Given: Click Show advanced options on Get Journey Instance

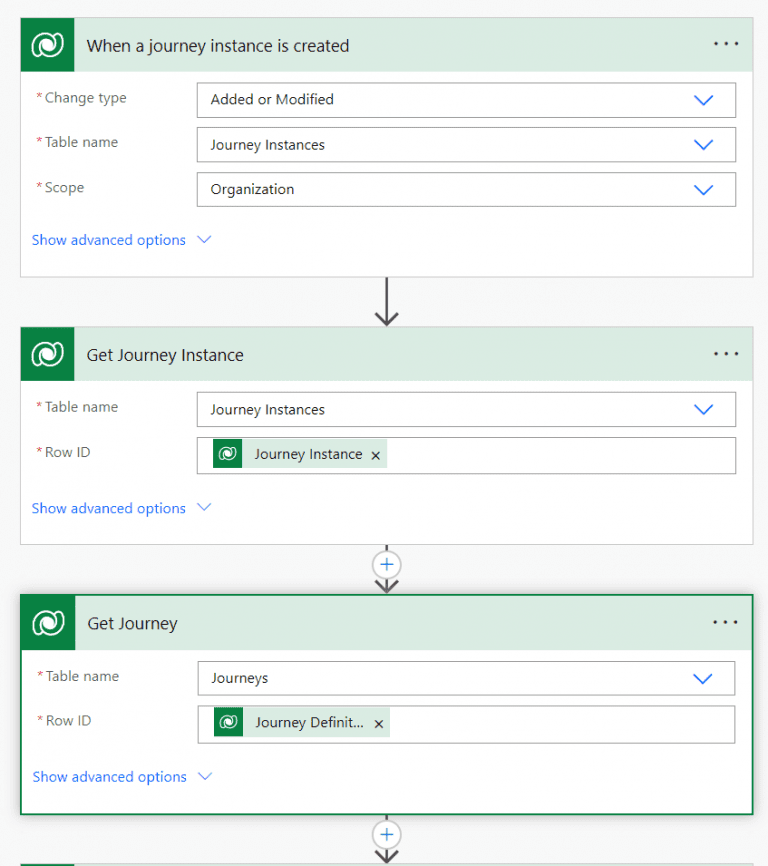Looking at the screenshot, I should 110,508.
